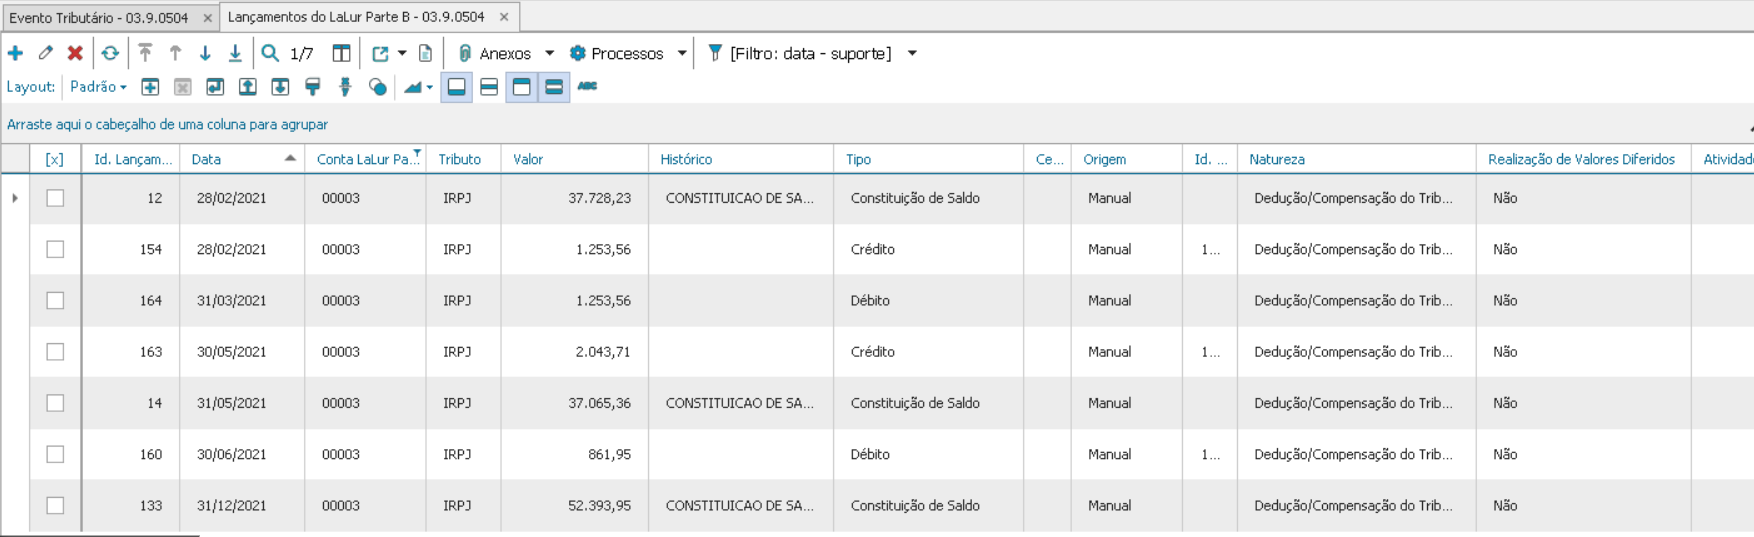Click the area chart icon
The height and width of the screenshot is (537, 1754).
[412, 87]
